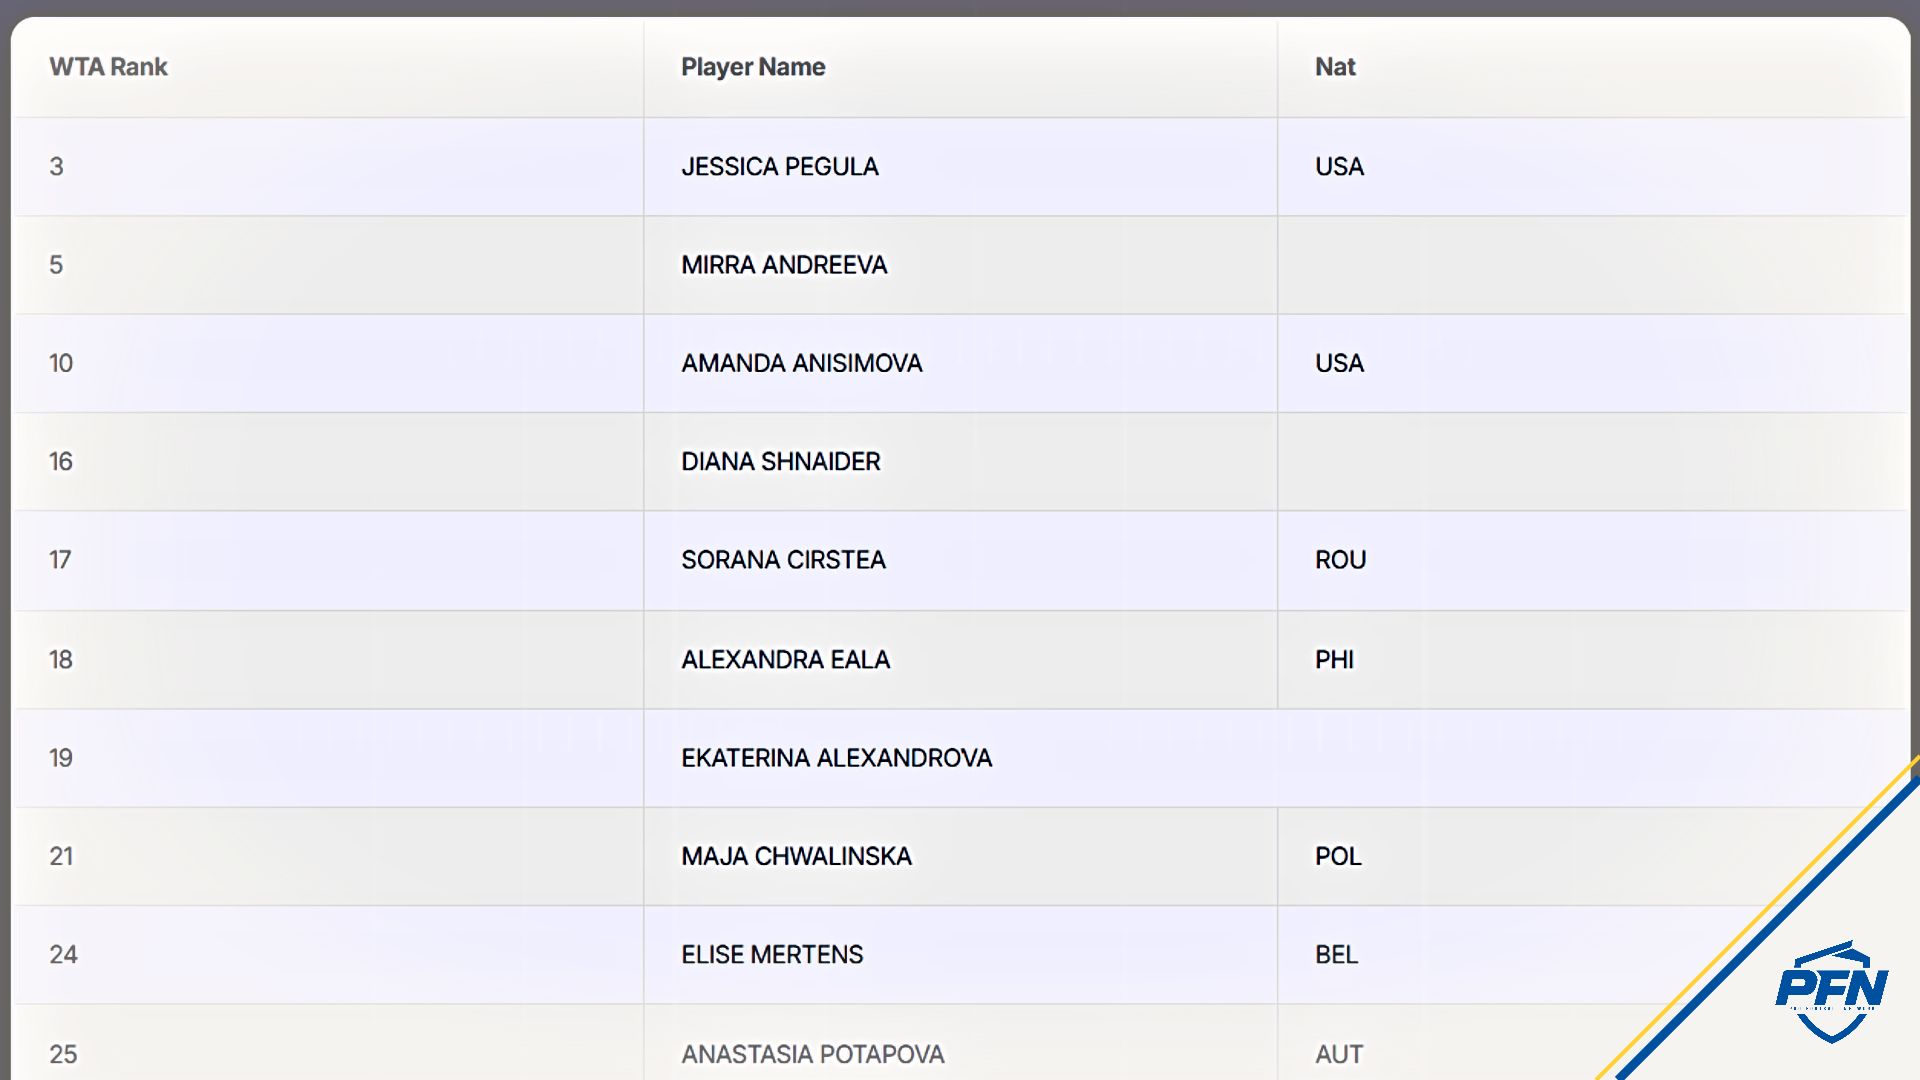The width and height of the screenshot is (1920, 1080).
Task: Select EKATERINA ALEXANDROVA in the table
Action: (837, 758)
